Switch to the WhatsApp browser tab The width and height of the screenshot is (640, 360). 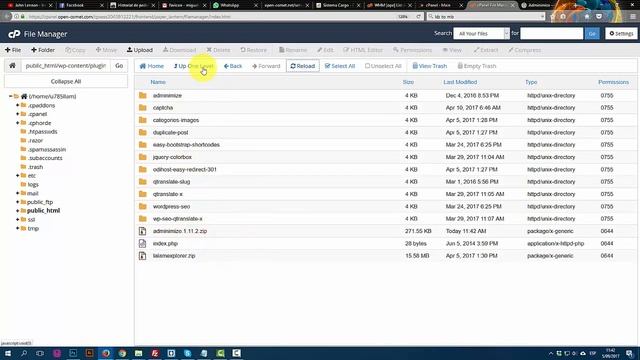point(235,5)
